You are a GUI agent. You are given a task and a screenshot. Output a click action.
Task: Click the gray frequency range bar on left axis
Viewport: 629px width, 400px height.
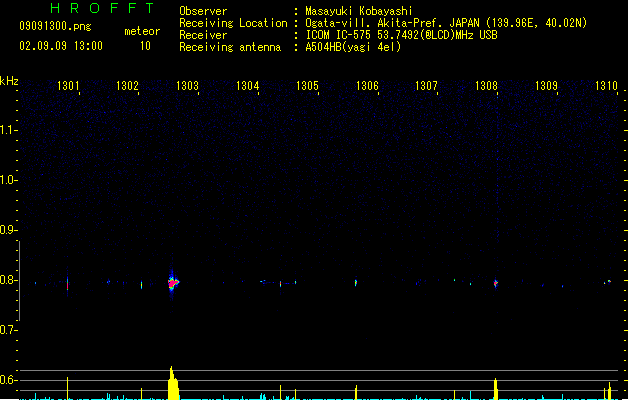click(x=20, y=281)
